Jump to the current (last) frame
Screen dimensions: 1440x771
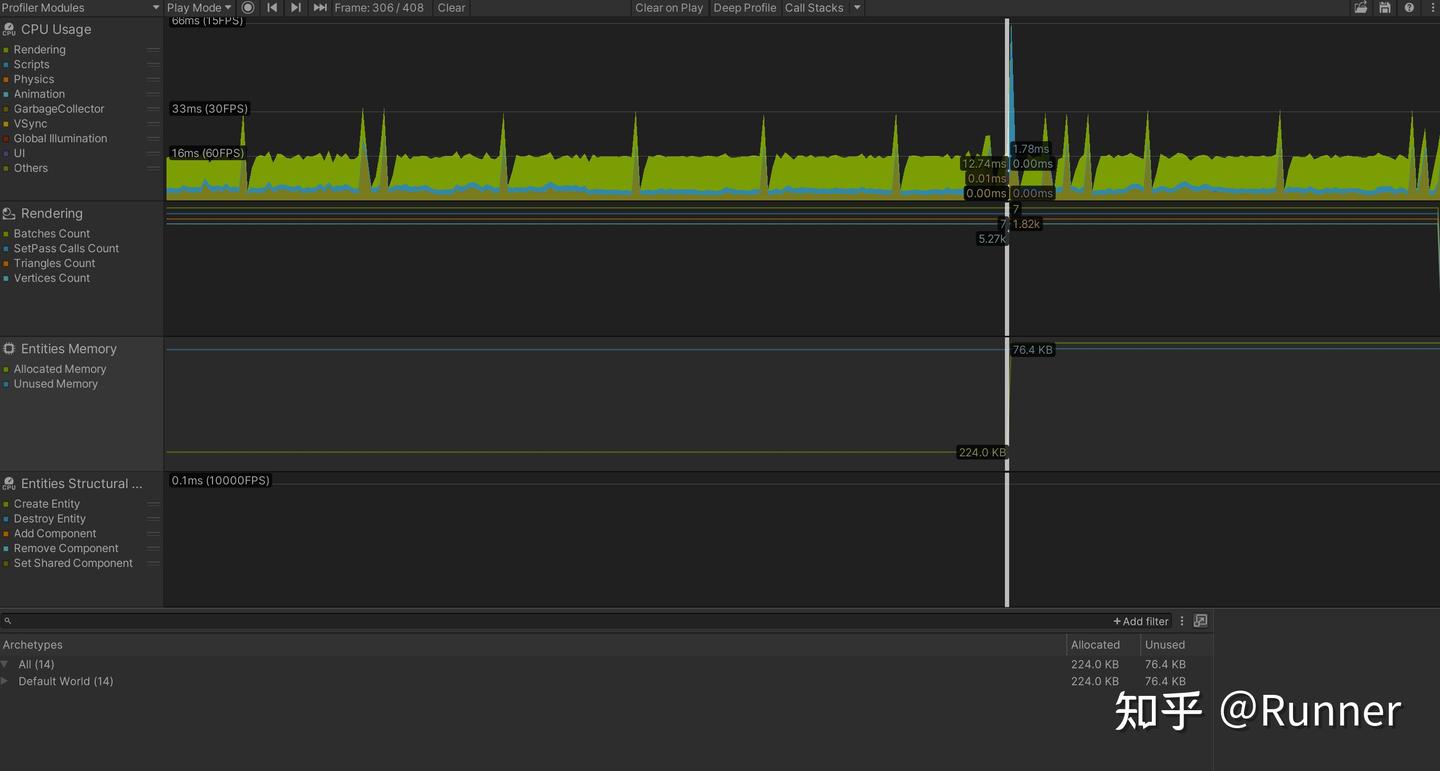(x=320, y=8)
